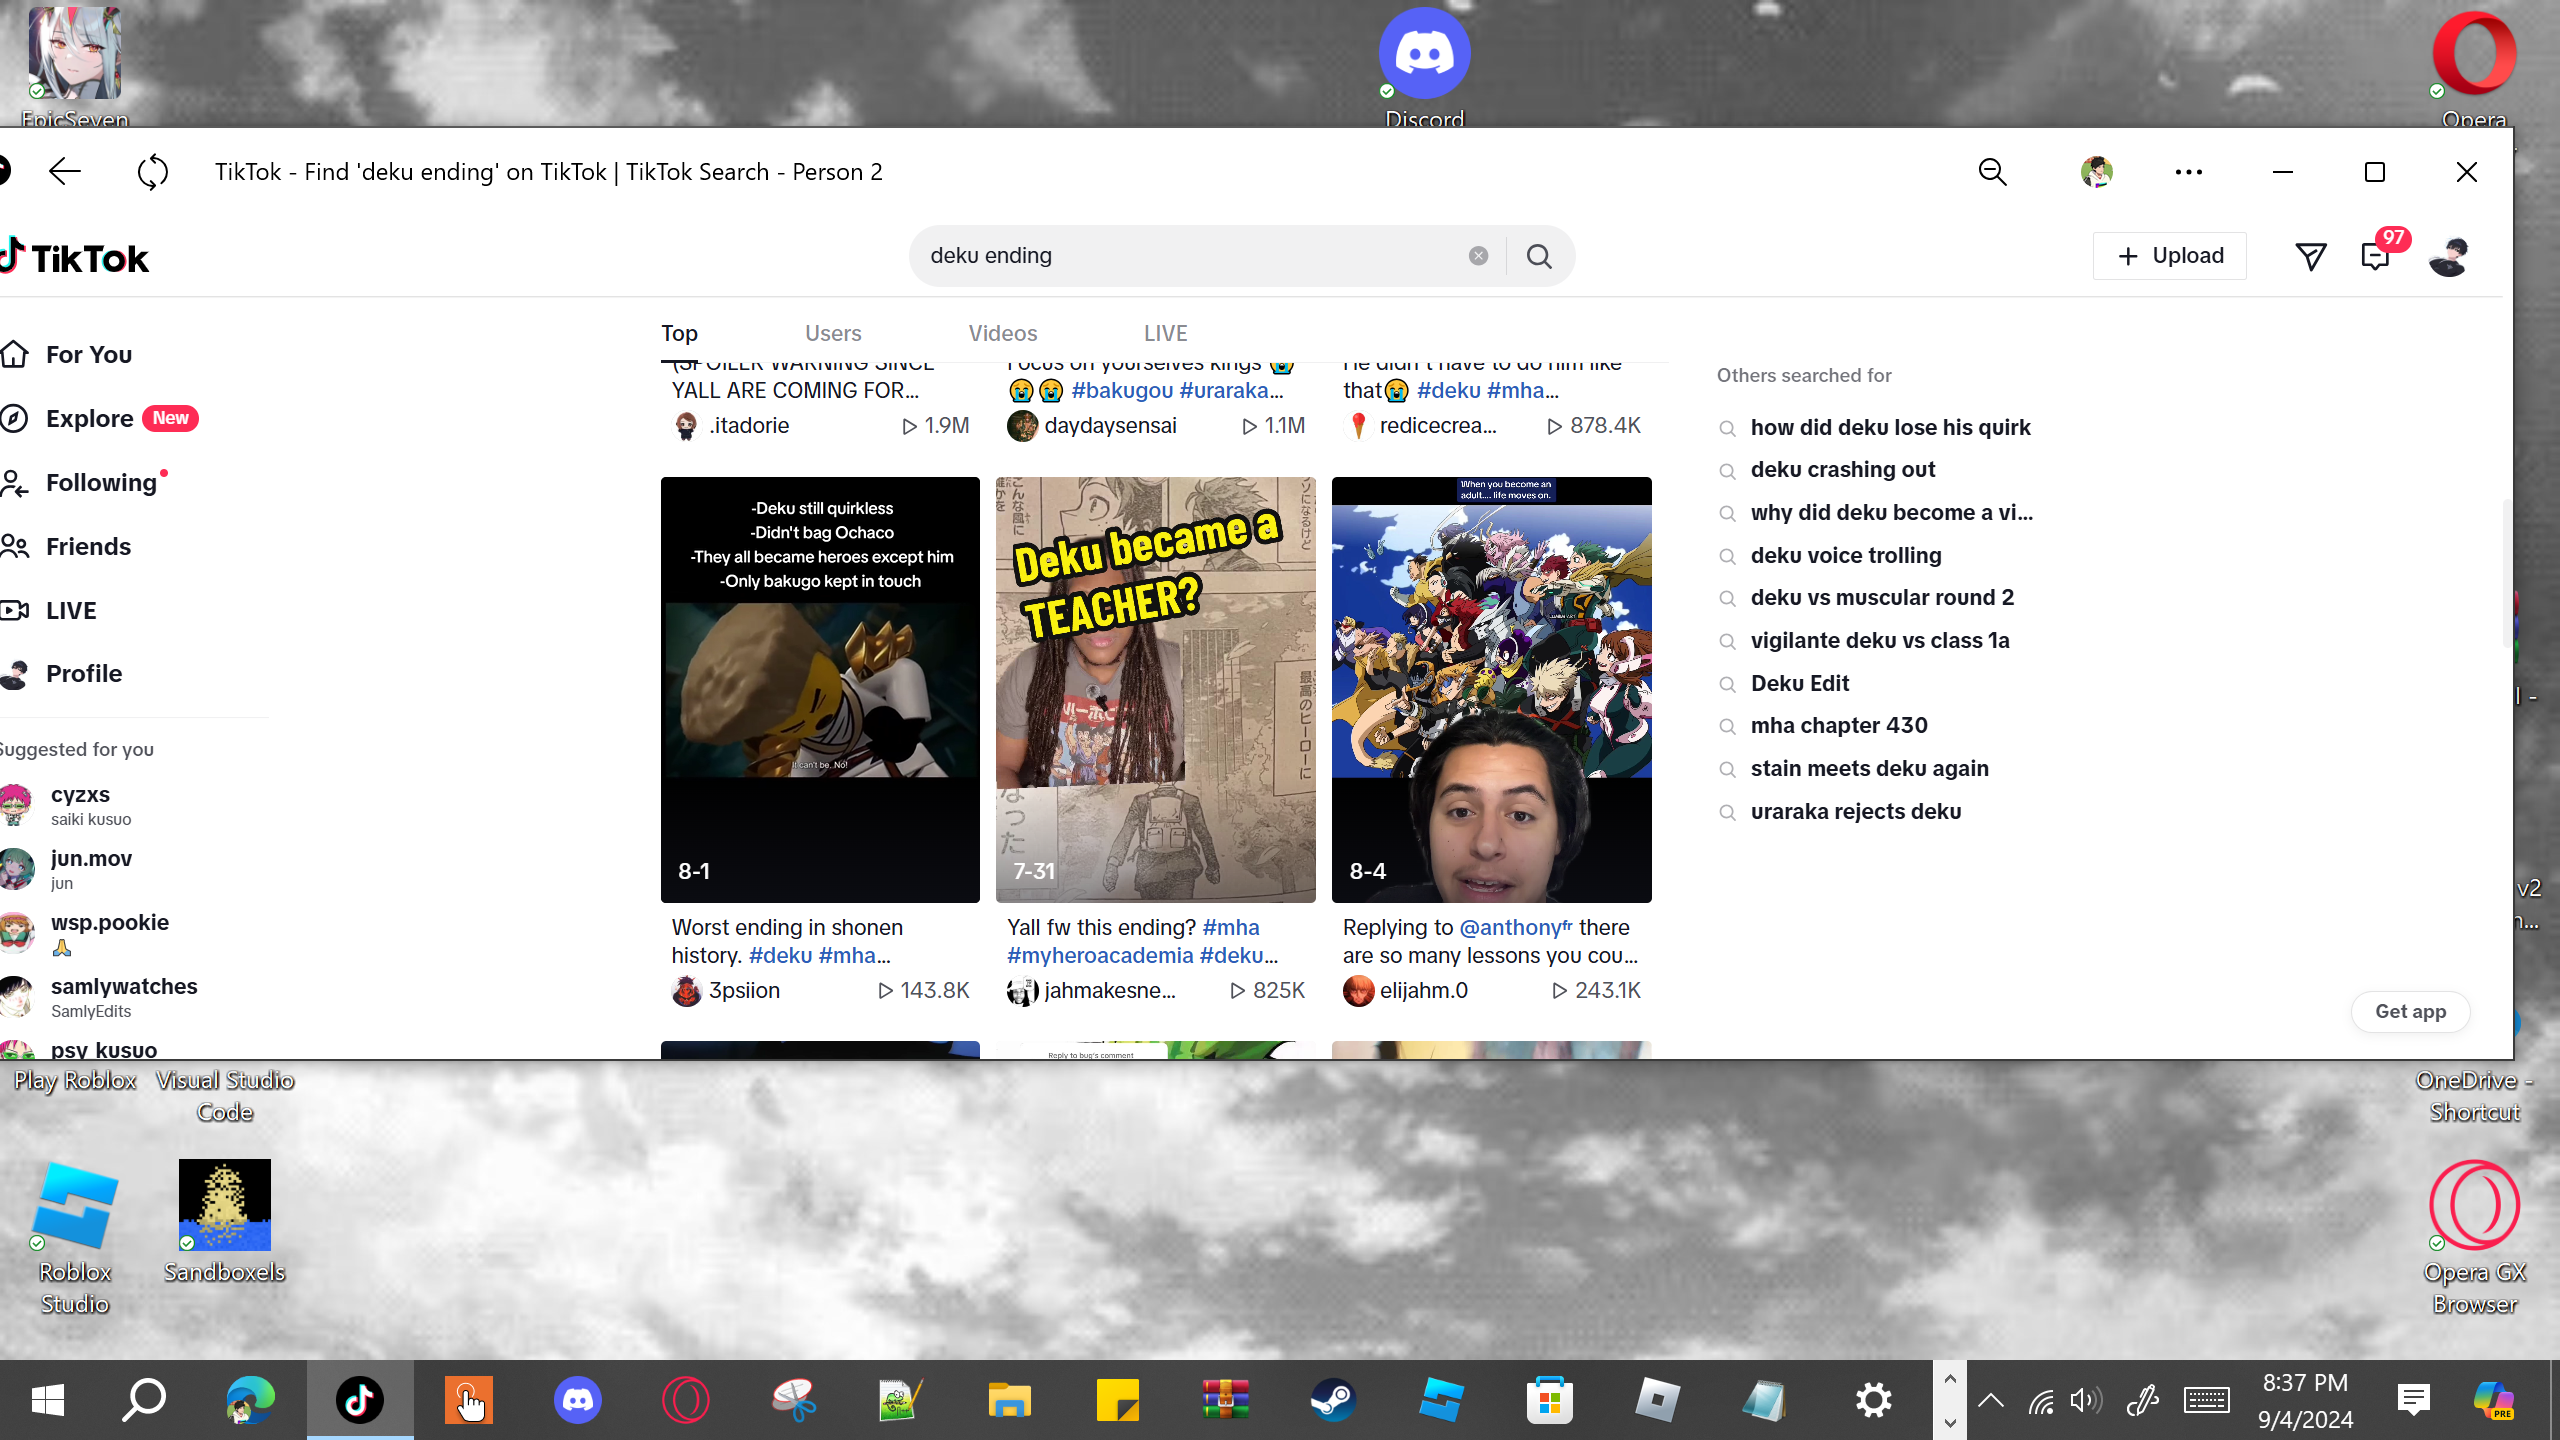Click taskbar overflow down arrow
The height and width of the screenshot is (1440, 2560).
tap(1949, 1421)
